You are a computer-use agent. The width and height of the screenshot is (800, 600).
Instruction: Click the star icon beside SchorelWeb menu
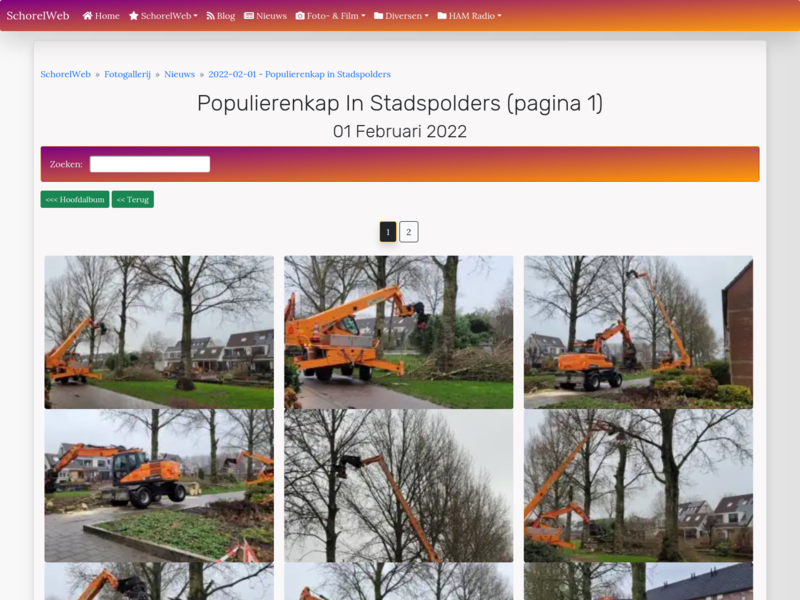pos(134,16)
